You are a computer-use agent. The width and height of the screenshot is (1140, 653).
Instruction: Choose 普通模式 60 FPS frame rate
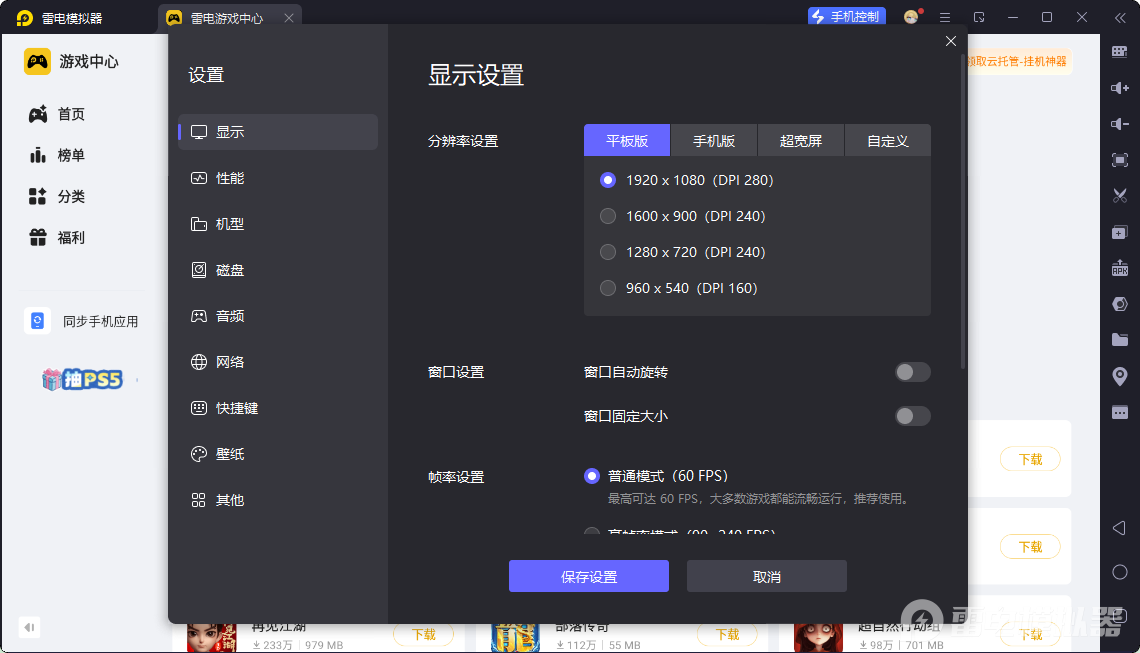click(x=591, y=477)
